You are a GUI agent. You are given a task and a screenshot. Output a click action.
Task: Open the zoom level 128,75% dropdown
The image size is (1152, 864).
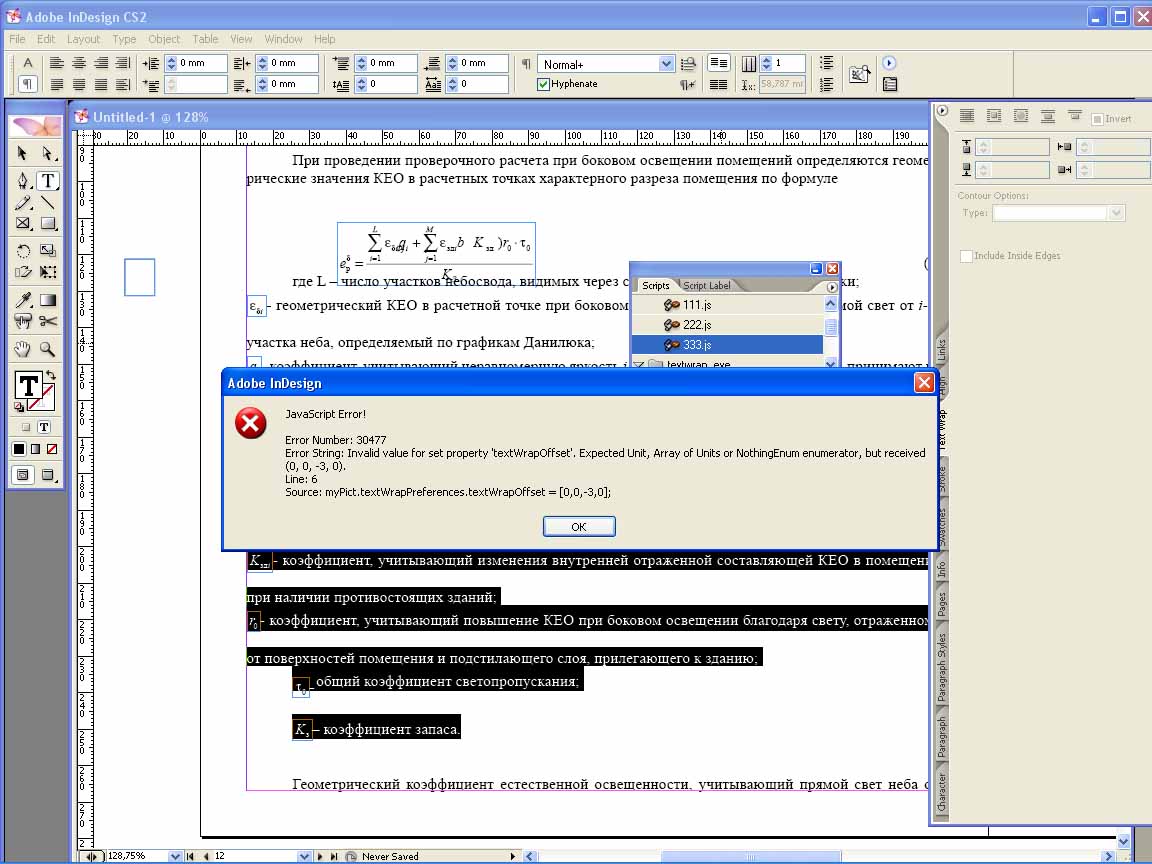(x=175, y=857)
